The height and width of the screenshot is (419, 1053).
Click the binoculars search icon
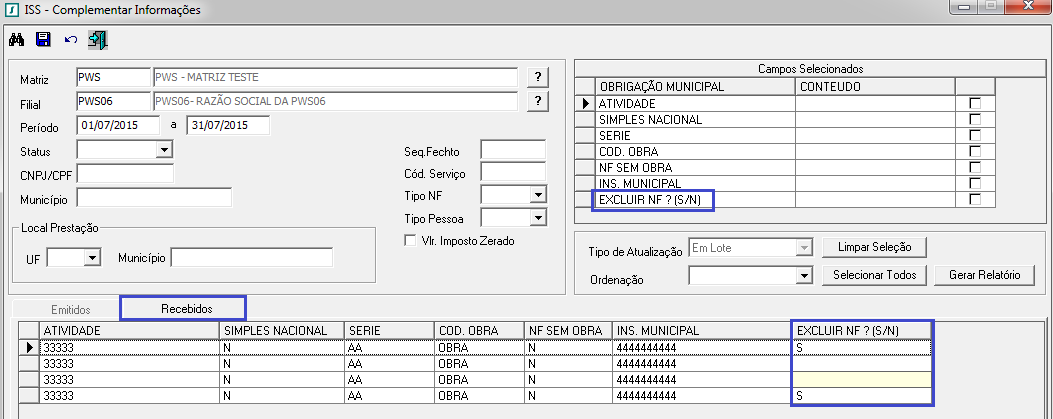click(x=16, y=40)
